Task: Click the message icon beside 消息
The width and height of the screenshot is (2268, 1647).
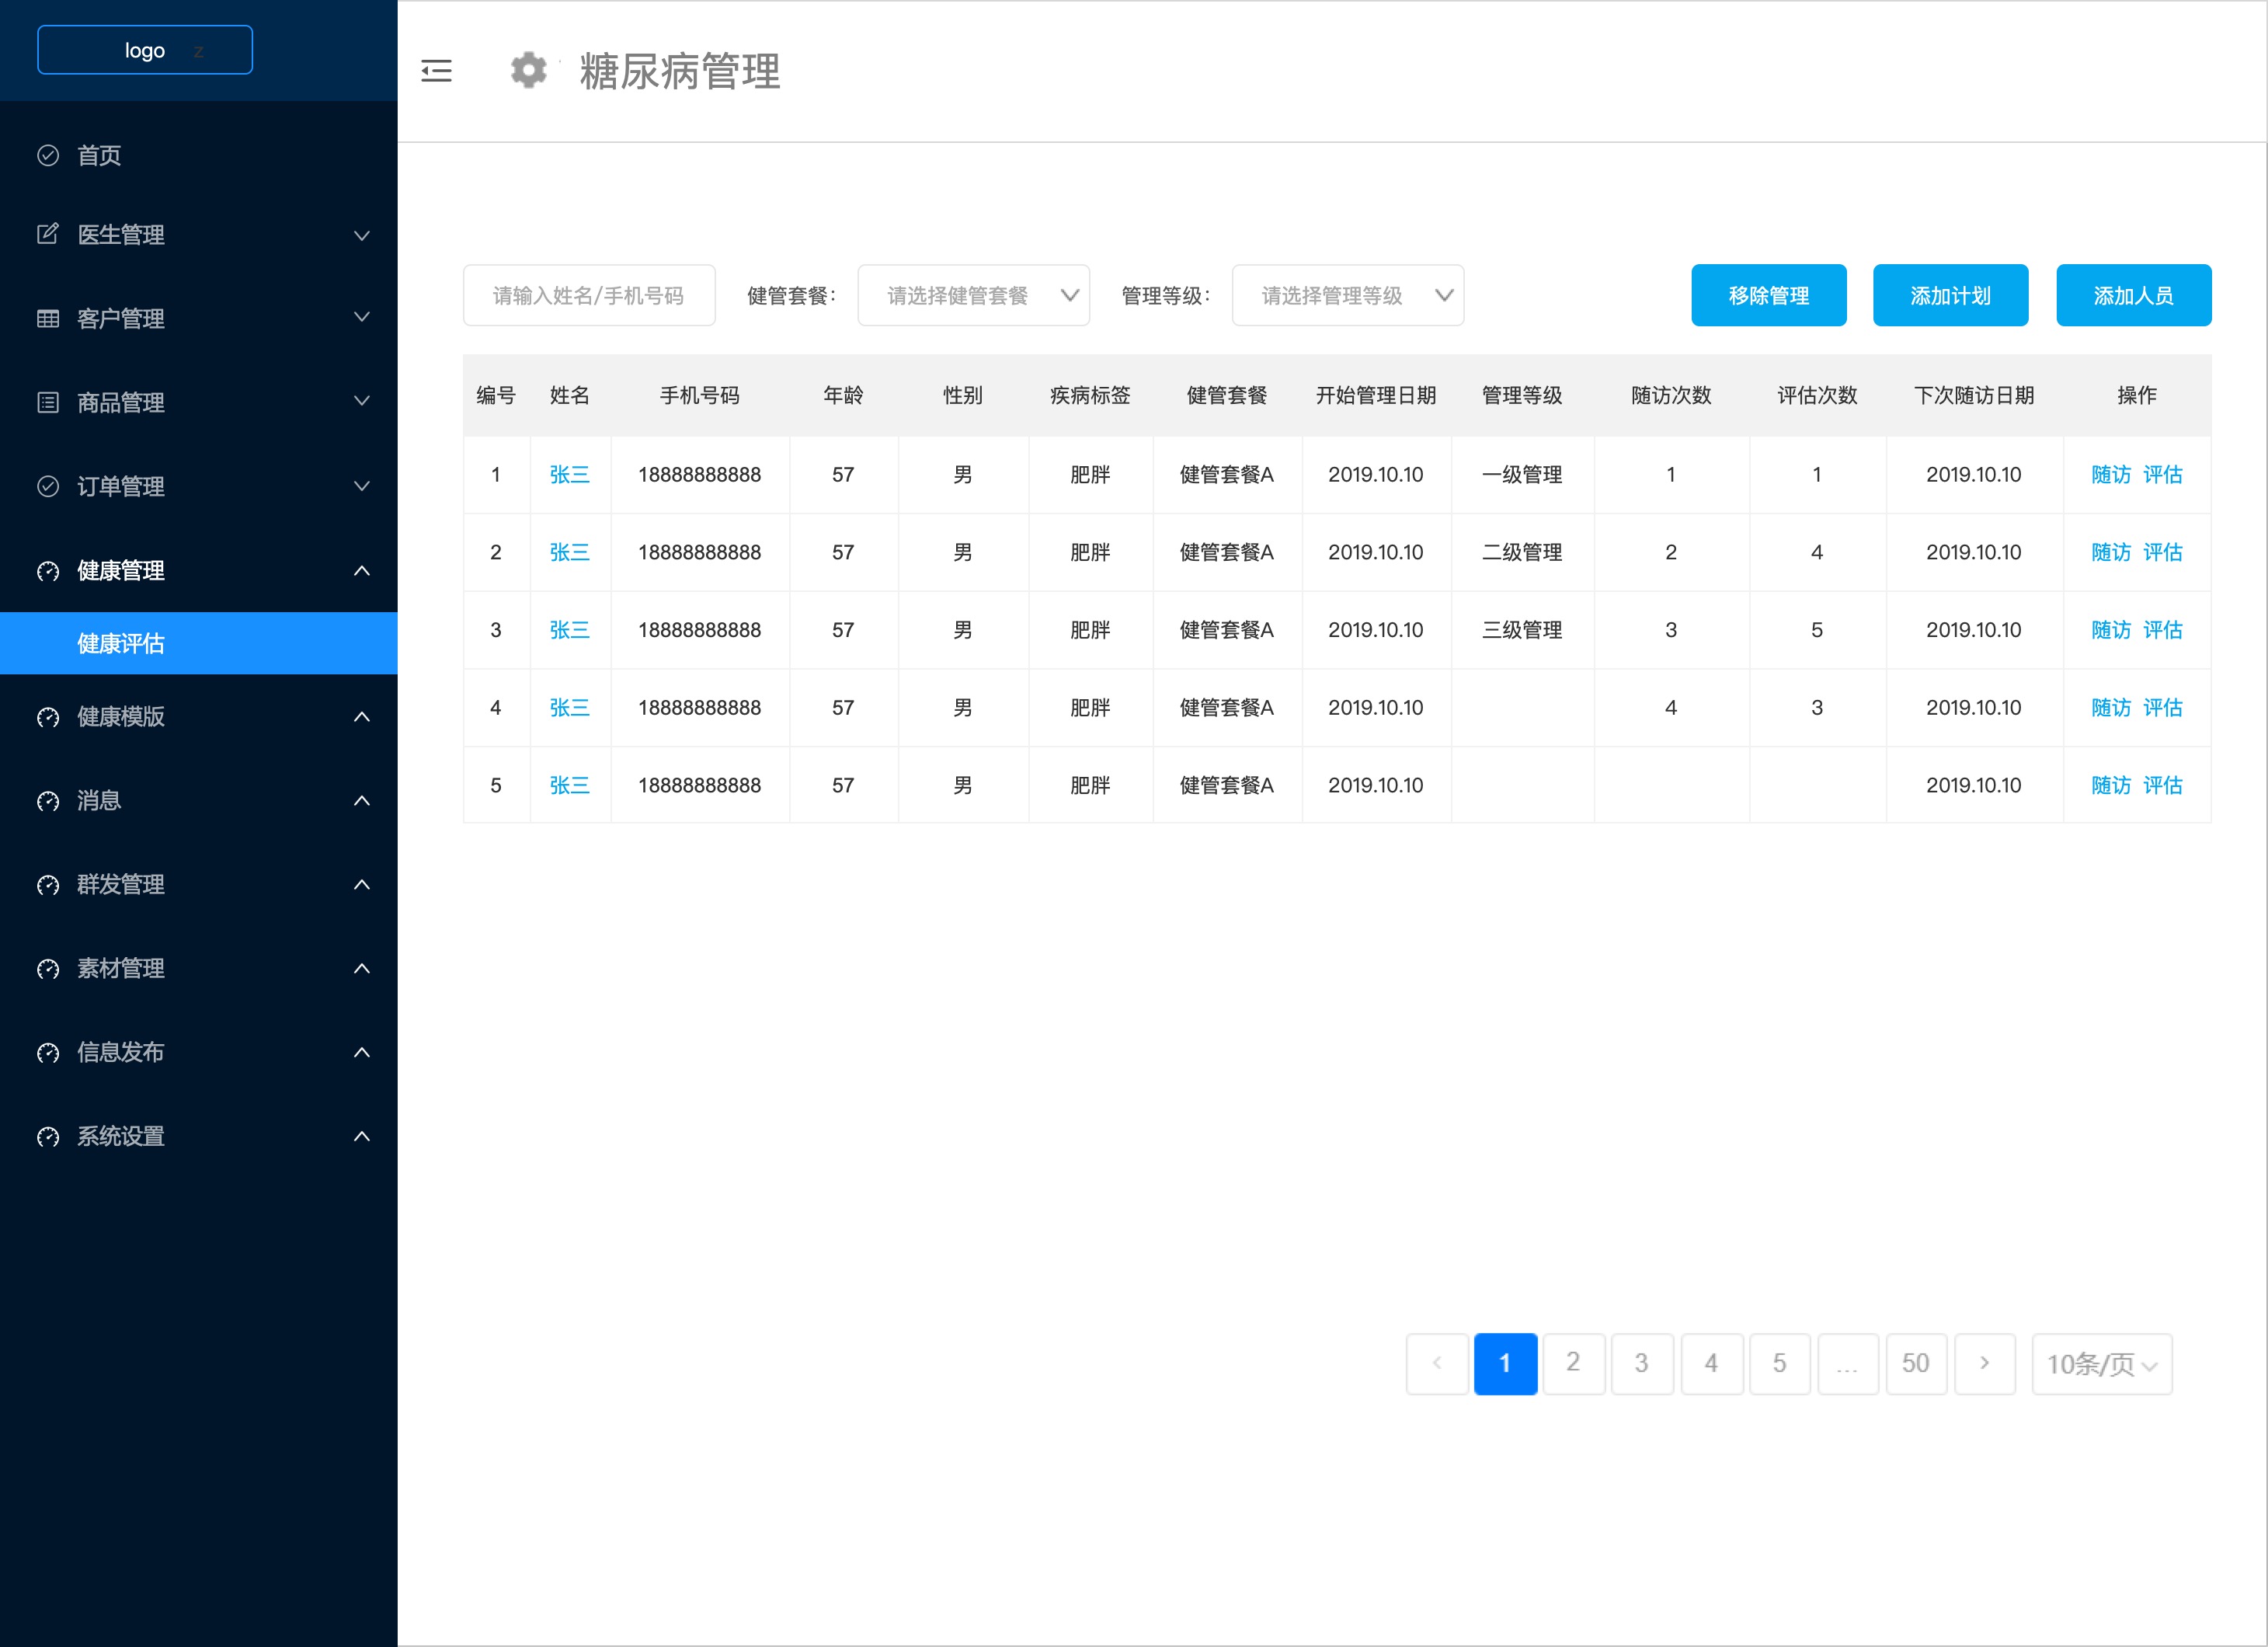Action: click(x=48, y=801)
